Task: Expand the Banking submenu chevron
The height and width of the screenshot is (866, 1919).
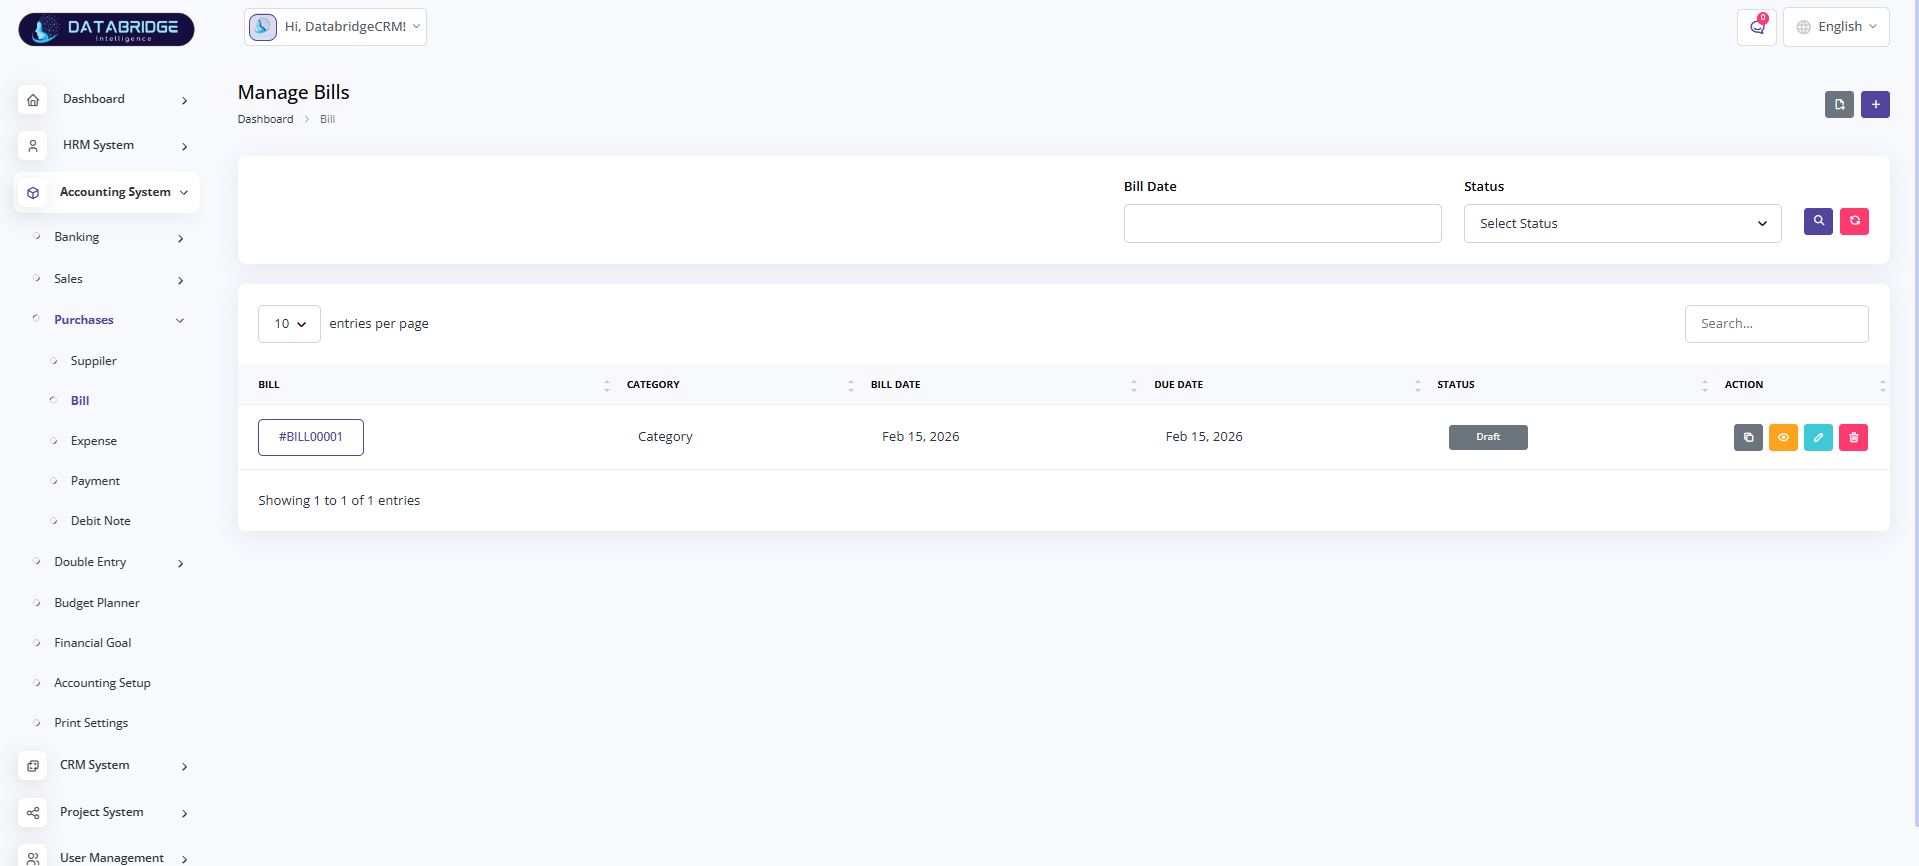Action: point(180,239)
